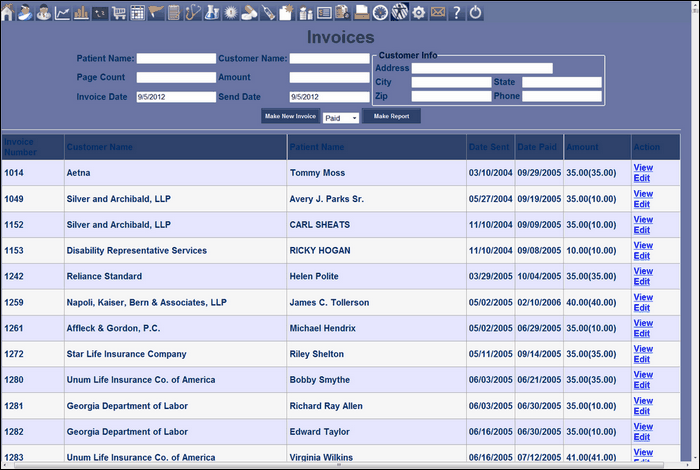Open the question mark help icon
700x470 pixels.
[x=456, y=12]
